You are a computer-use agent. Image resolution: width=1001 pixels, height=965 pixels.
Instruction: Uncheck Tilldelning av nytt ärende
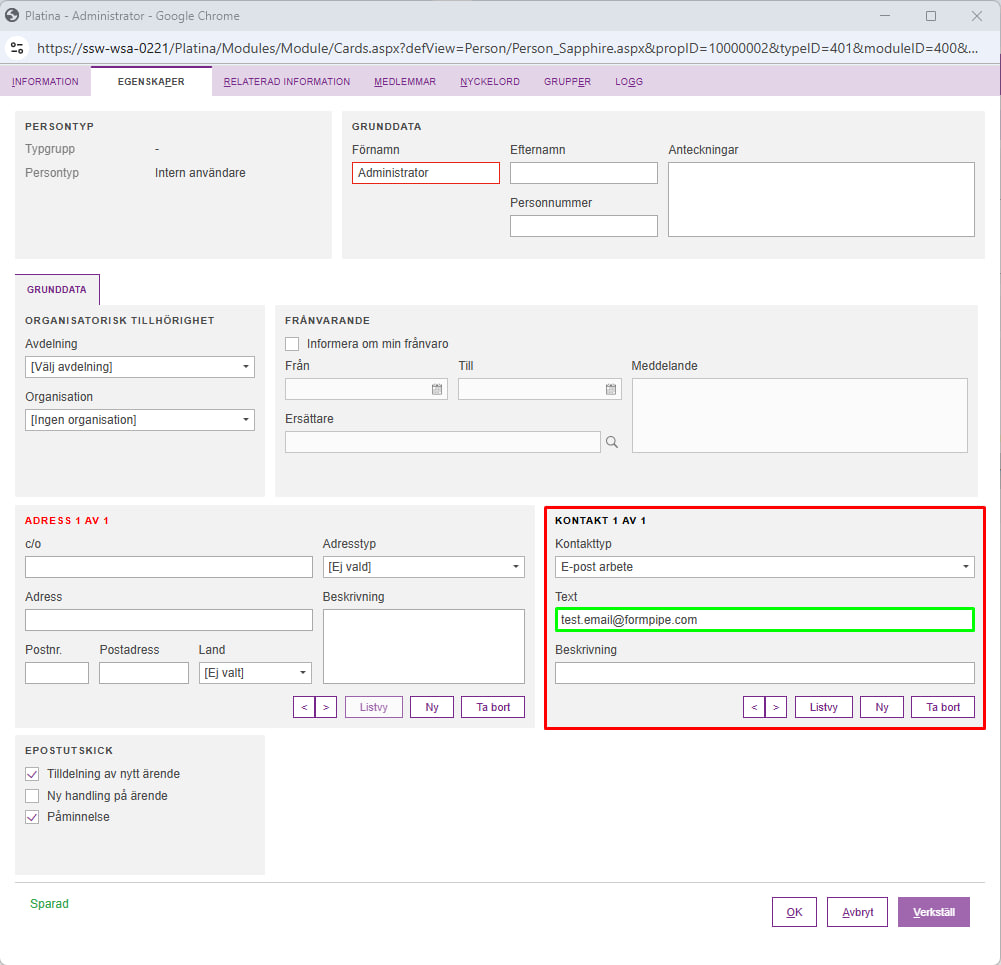(x=32, y=774)
